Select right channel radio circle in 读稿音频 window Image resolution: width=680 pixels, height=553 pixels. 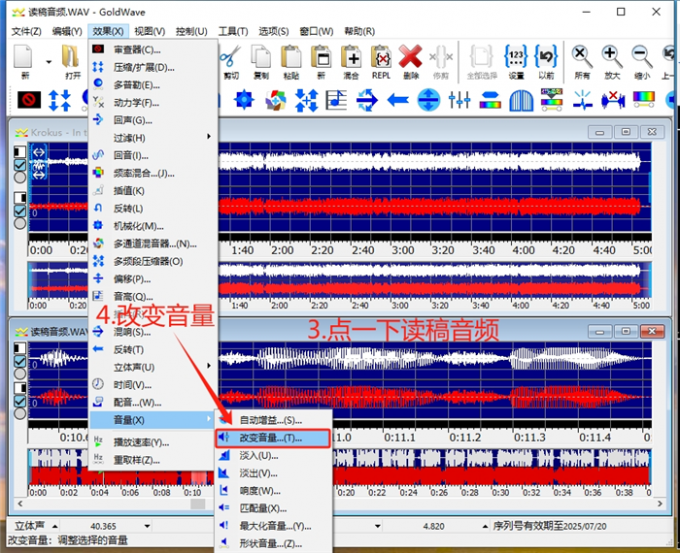coord(20,413)
